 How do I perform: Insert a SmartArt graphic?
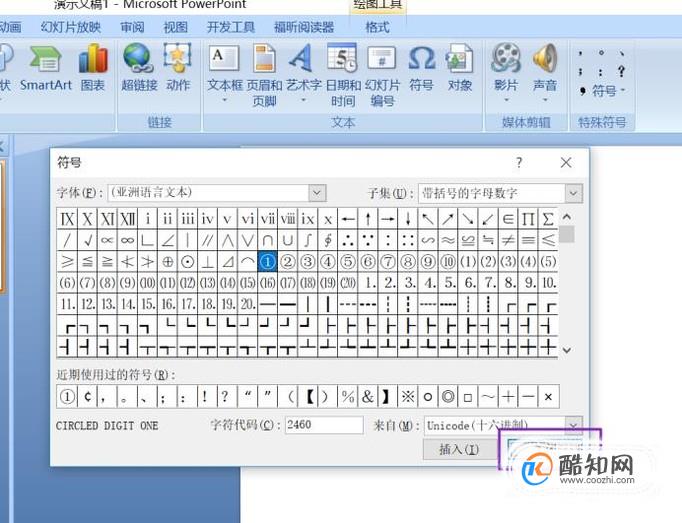click(45, 67)
